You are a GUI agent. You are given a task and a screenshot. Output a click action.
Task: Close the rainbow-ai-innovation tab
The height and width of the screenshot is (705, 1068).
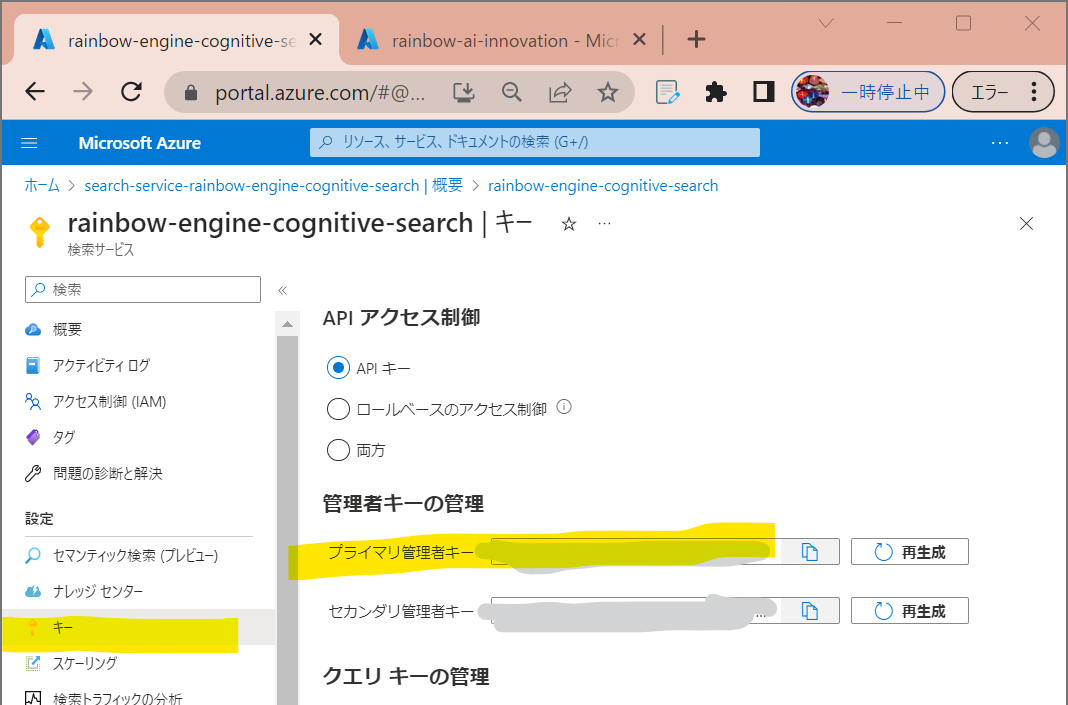[x=639, y=40]
